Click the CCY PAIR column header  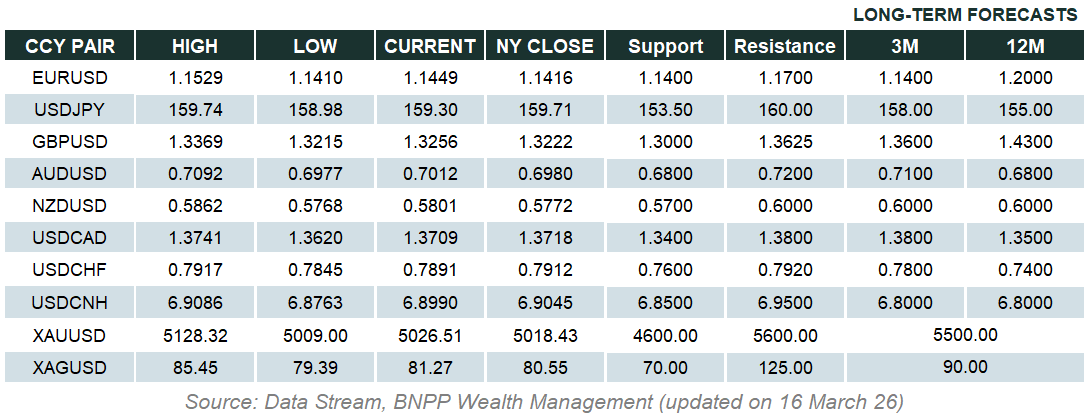pos(70,46)
